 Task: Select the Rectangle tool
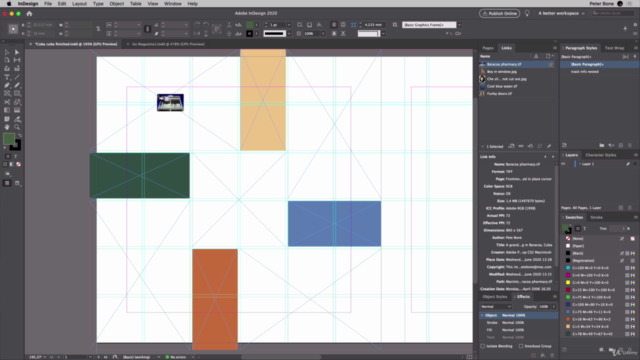(x=17, y=93)
